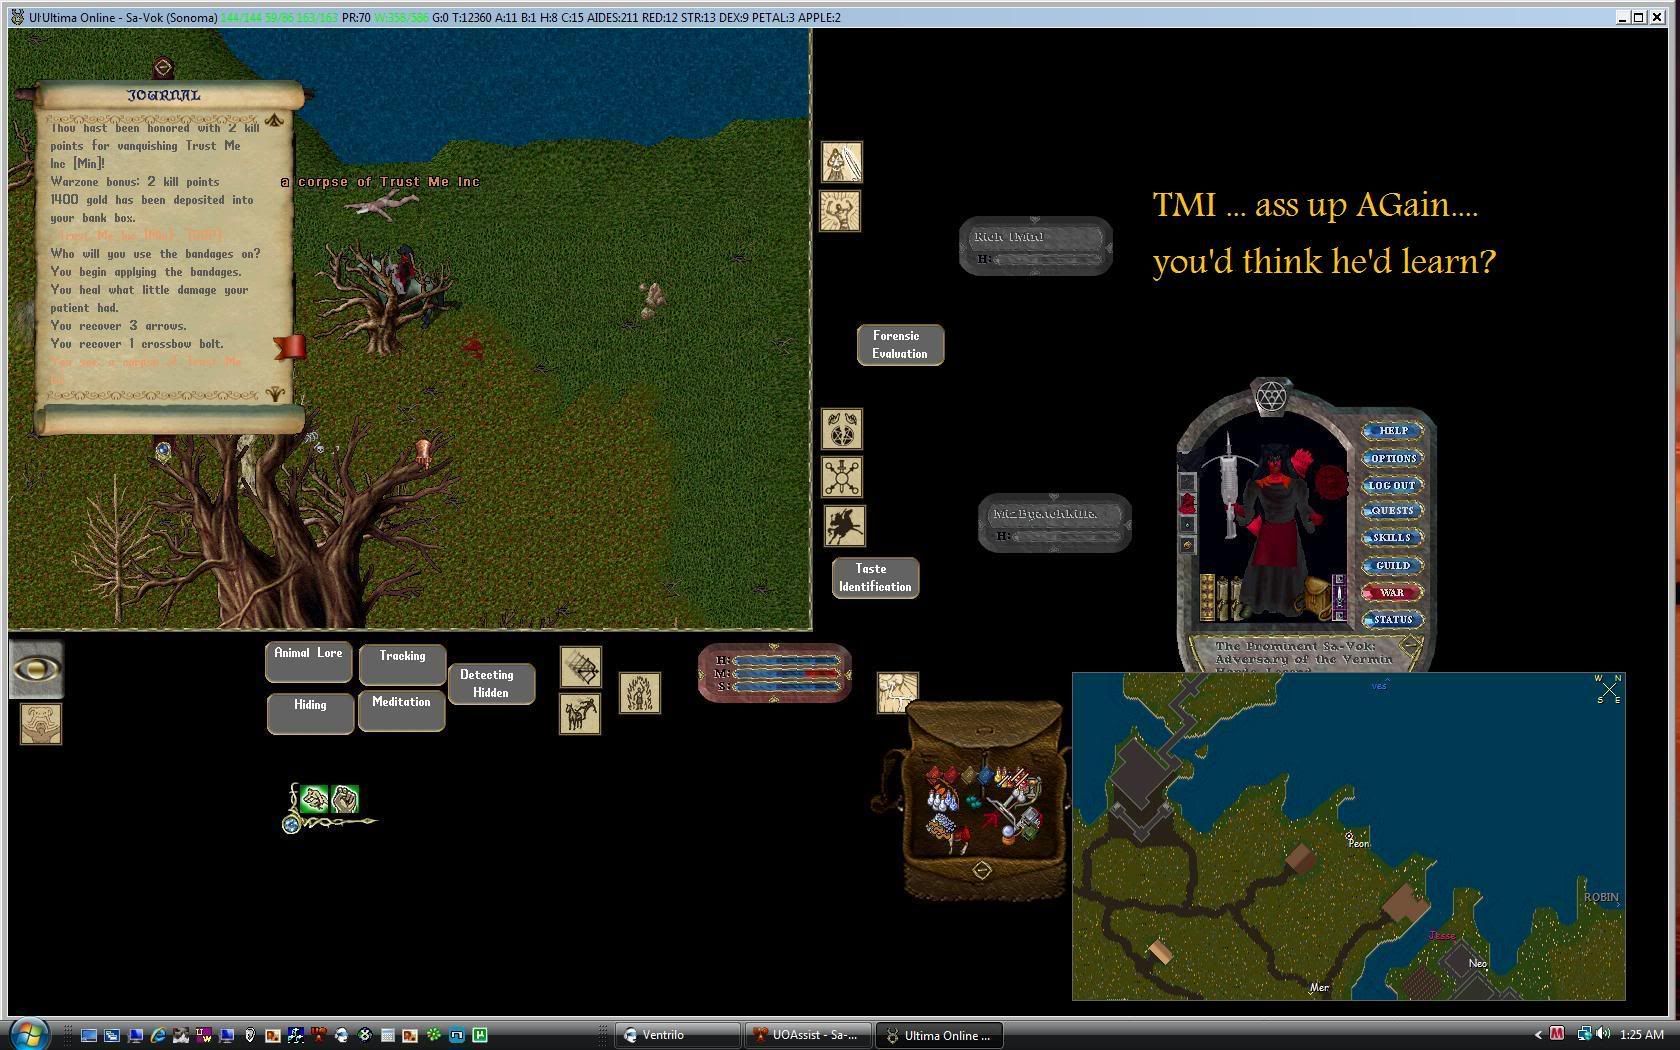
Task: Click the eye icon below the game view
Action: (x=37, y=669)
